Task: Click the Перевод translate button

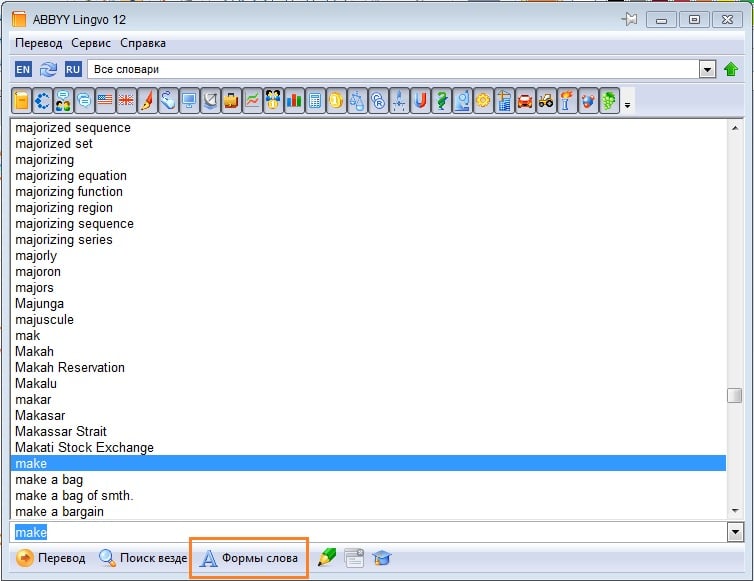Action: tap(51, 558)
